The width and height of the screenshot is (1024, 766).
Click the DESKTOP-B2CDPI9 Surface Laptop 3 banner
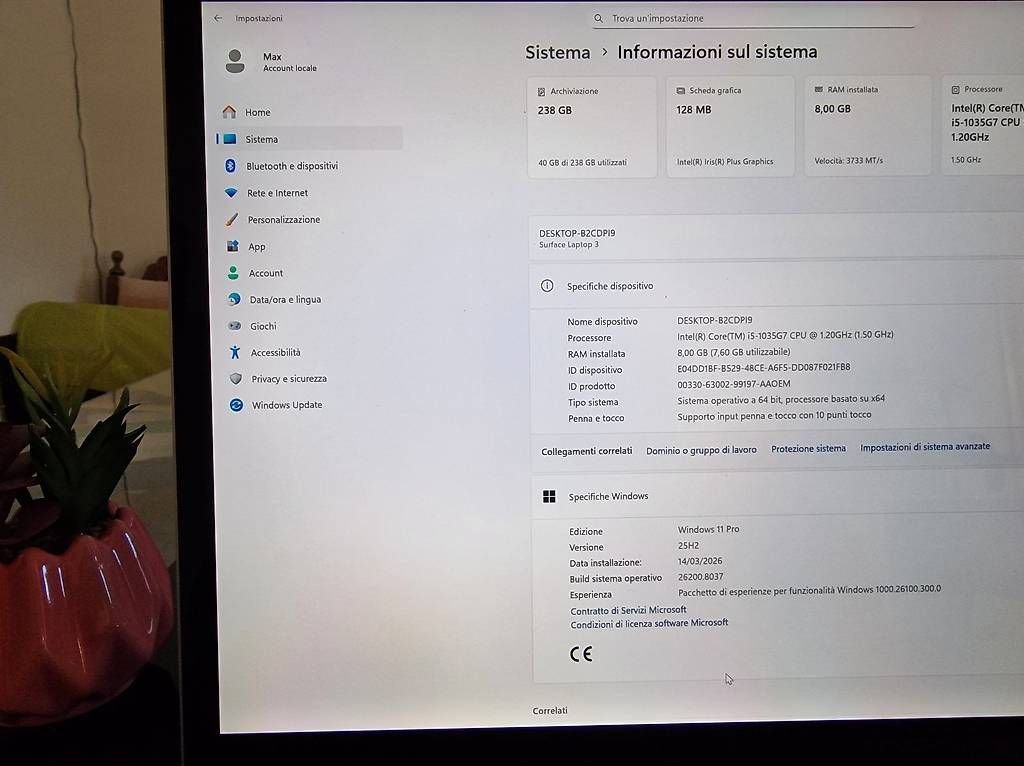[x=776, y=238]
